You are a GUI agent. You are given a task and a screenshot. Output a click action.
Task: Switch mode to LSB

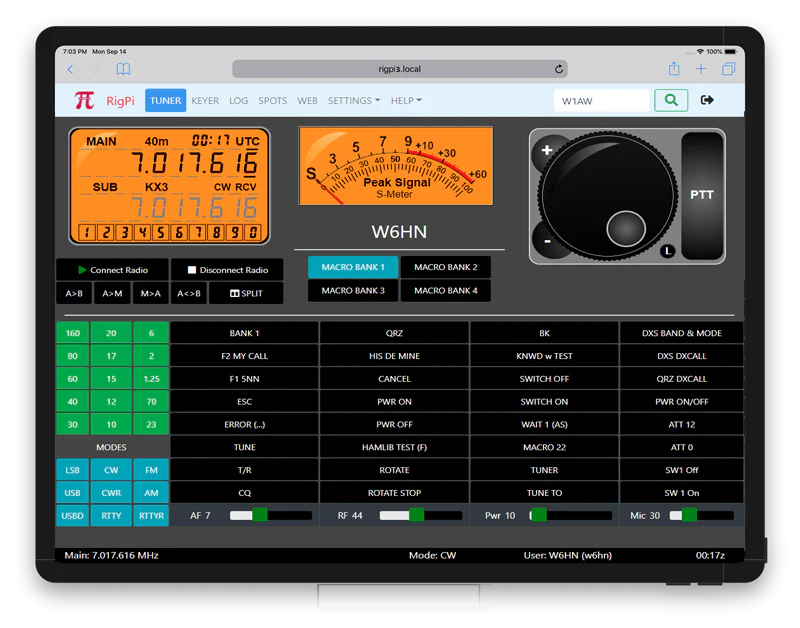(72, 470)
